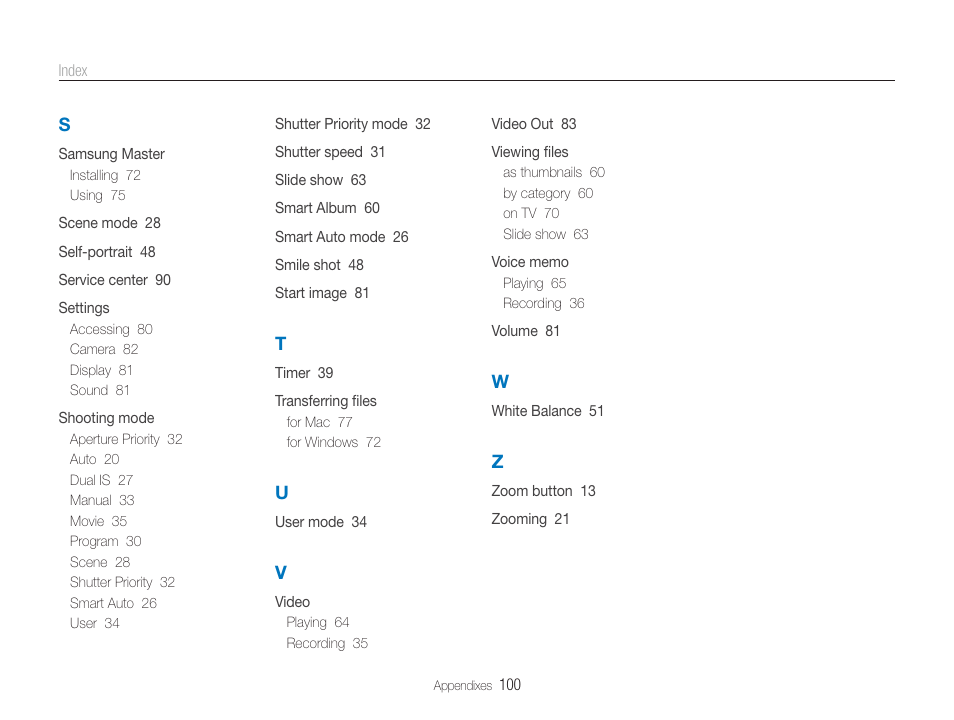954x720 pixels.
Task: Open the Scene mode 28 index entry
Action: pos(110,223)
